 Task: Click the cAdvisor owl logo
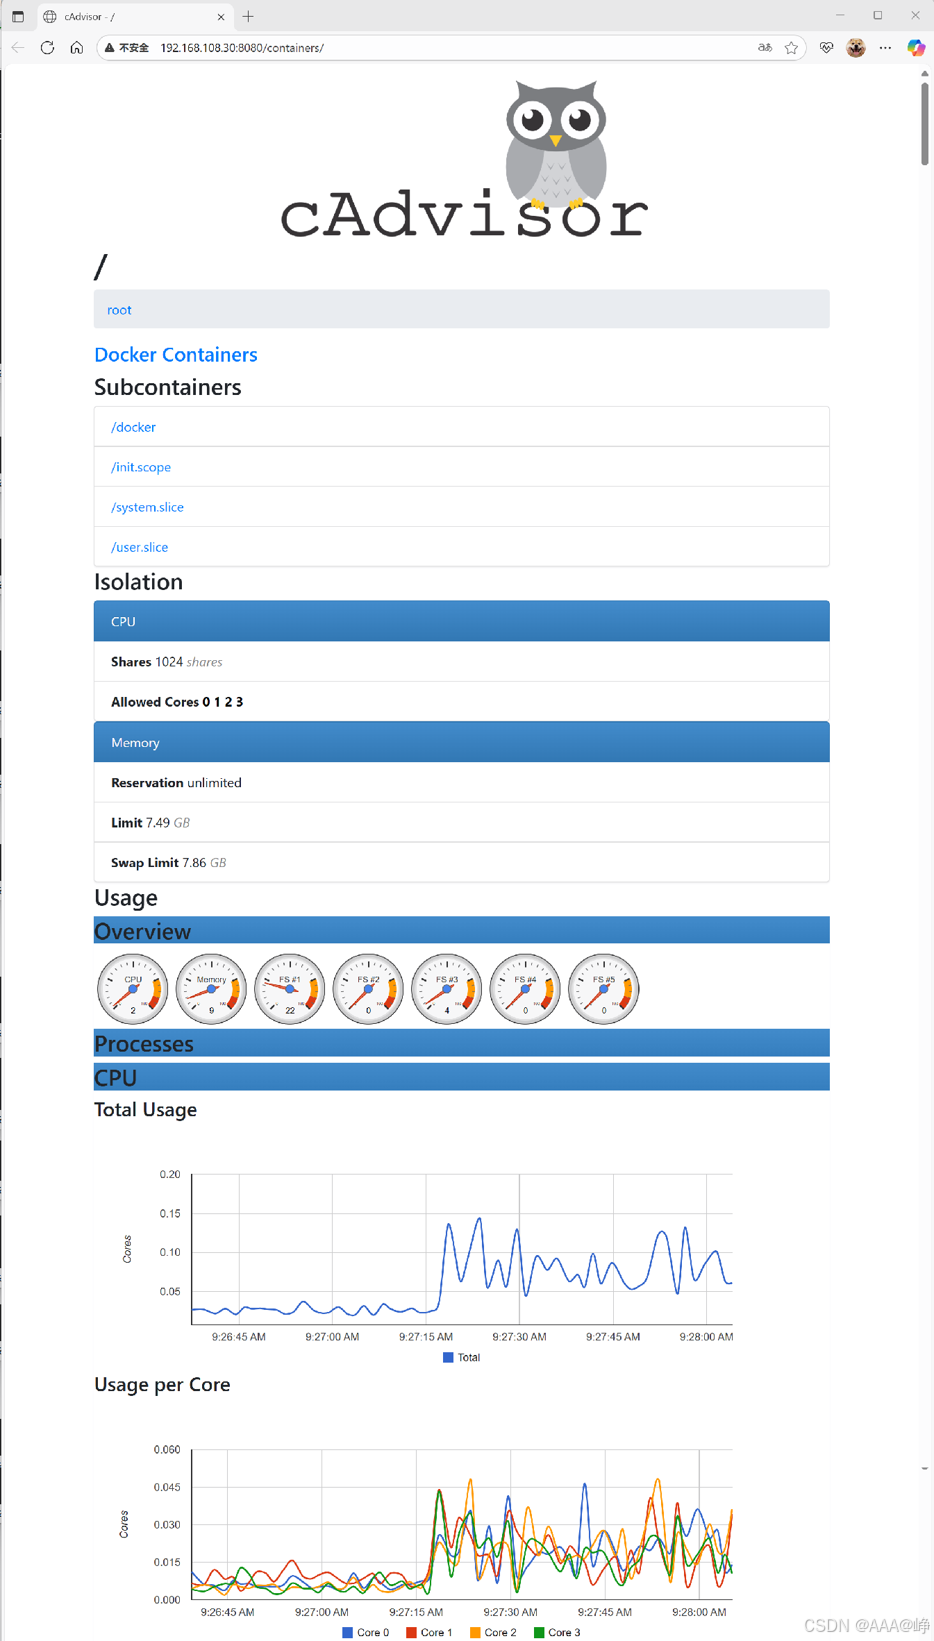coord(464,160)
